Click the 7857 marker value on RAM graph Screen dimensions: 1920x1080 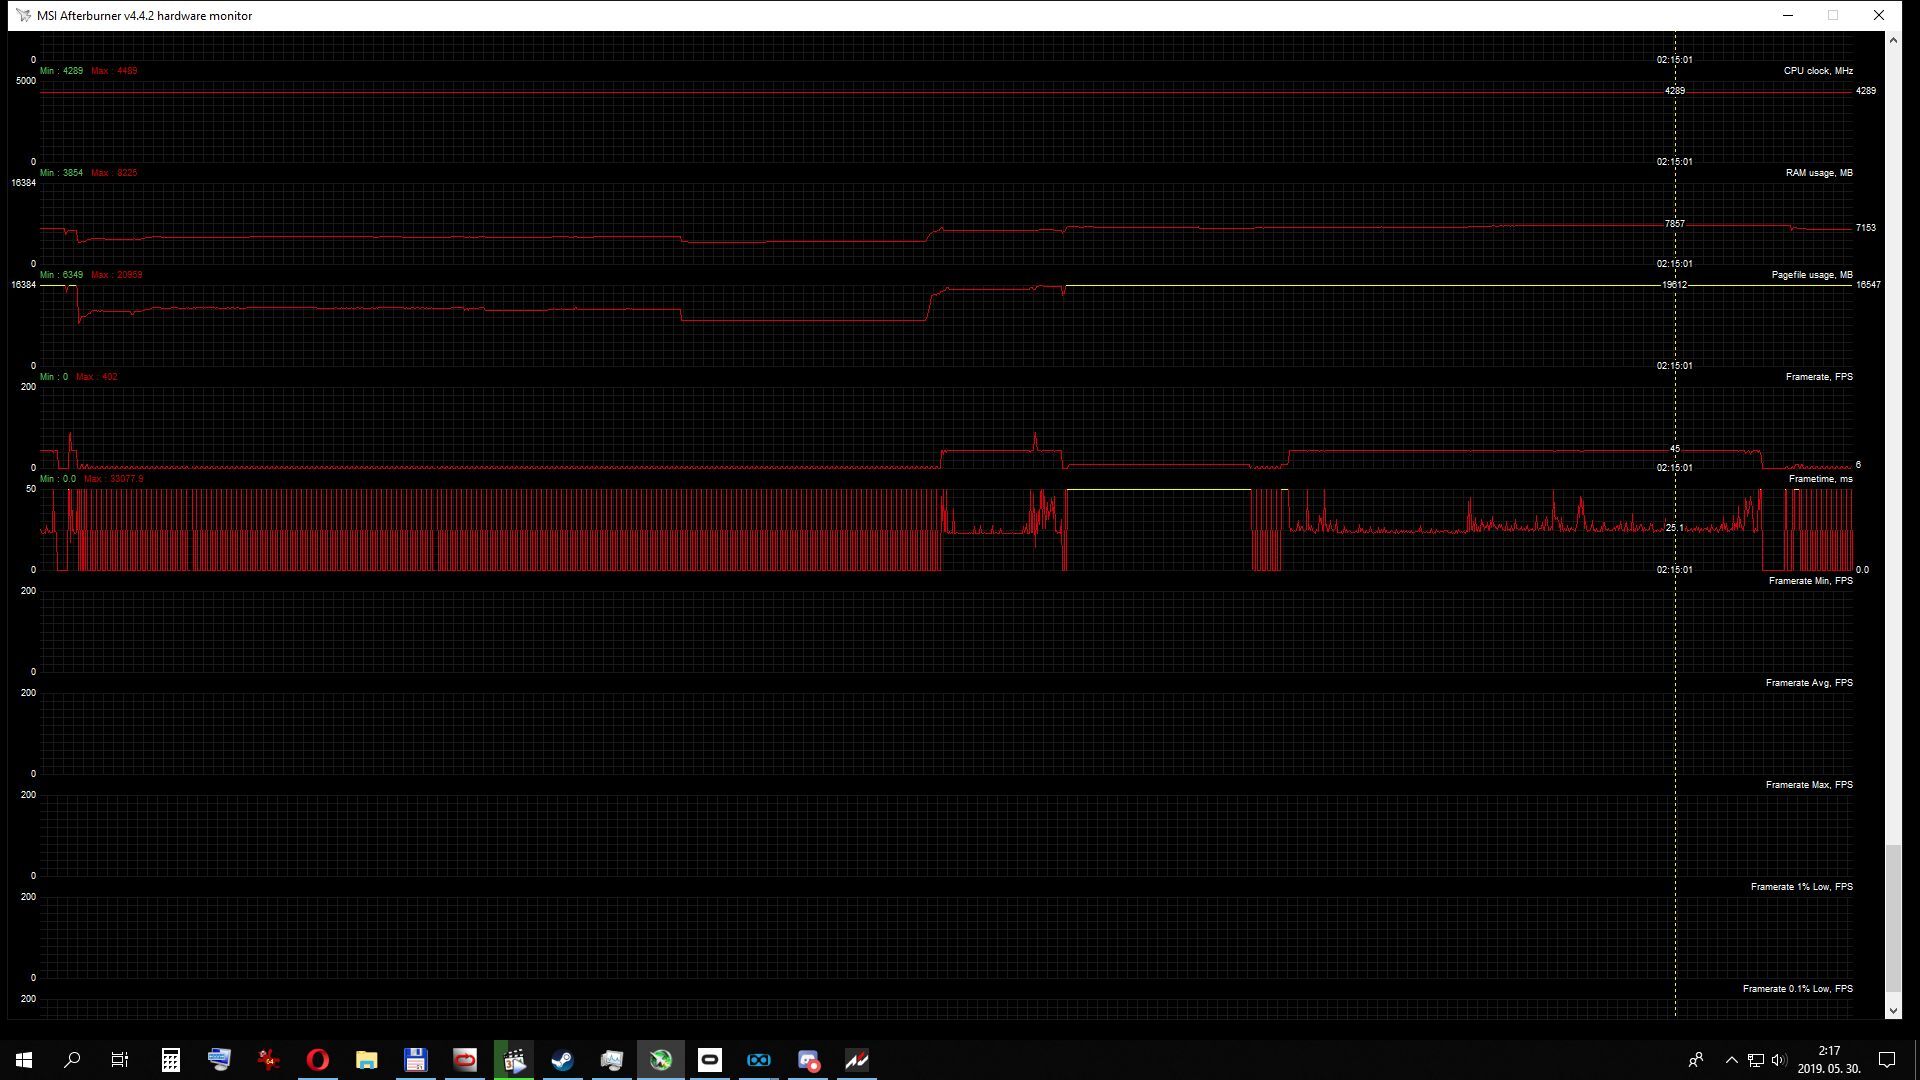point(1675,224)
